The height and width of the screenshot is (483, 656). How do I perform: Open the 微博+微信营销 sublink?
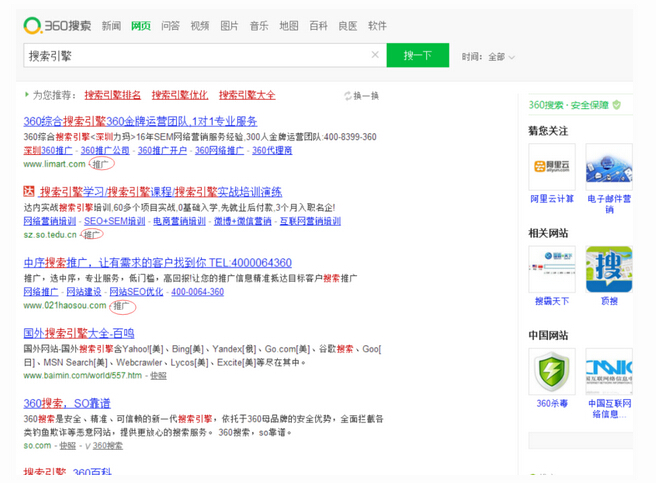pyautogui.click(x=243, y=221)
